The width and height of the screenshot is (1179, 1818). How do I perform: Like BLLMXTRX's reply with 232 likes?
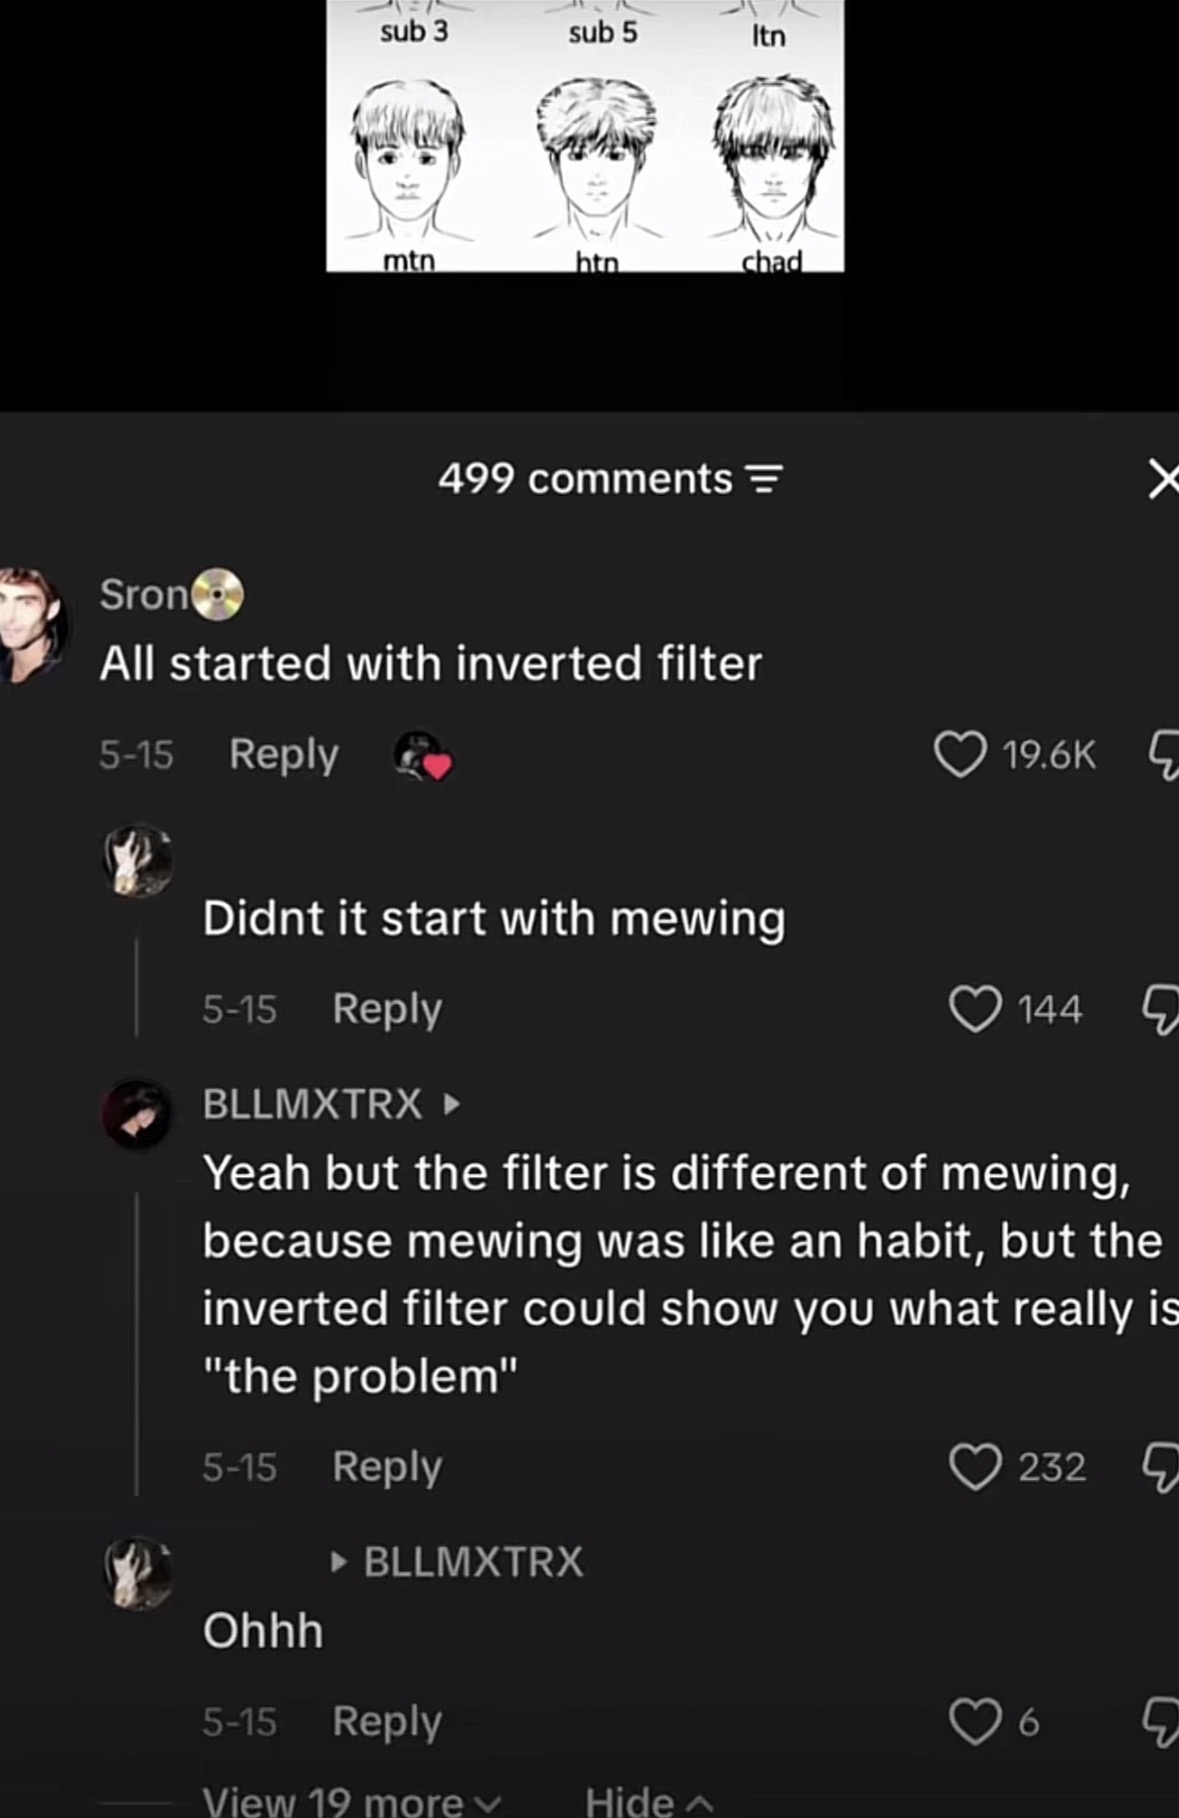tap(975, 1467)
